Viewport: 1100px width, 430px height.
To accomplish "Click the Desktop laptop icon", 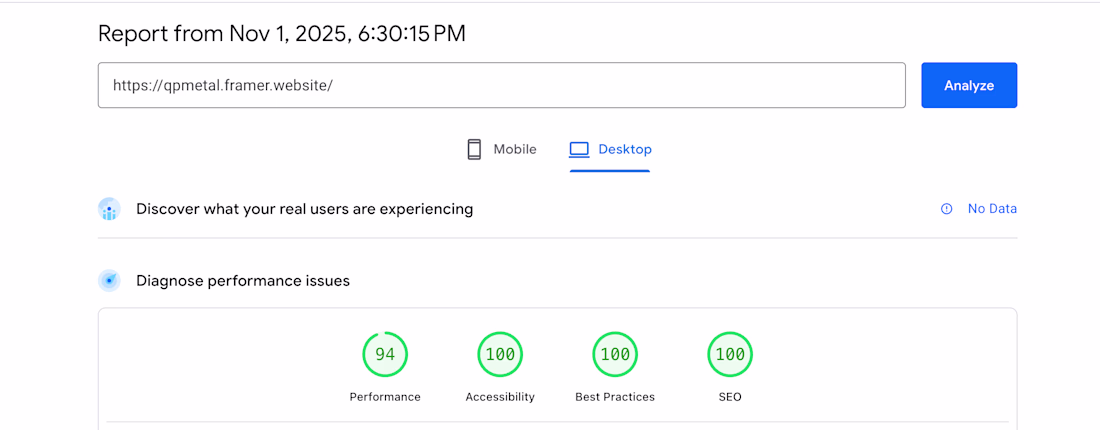I will pos(579,150).
